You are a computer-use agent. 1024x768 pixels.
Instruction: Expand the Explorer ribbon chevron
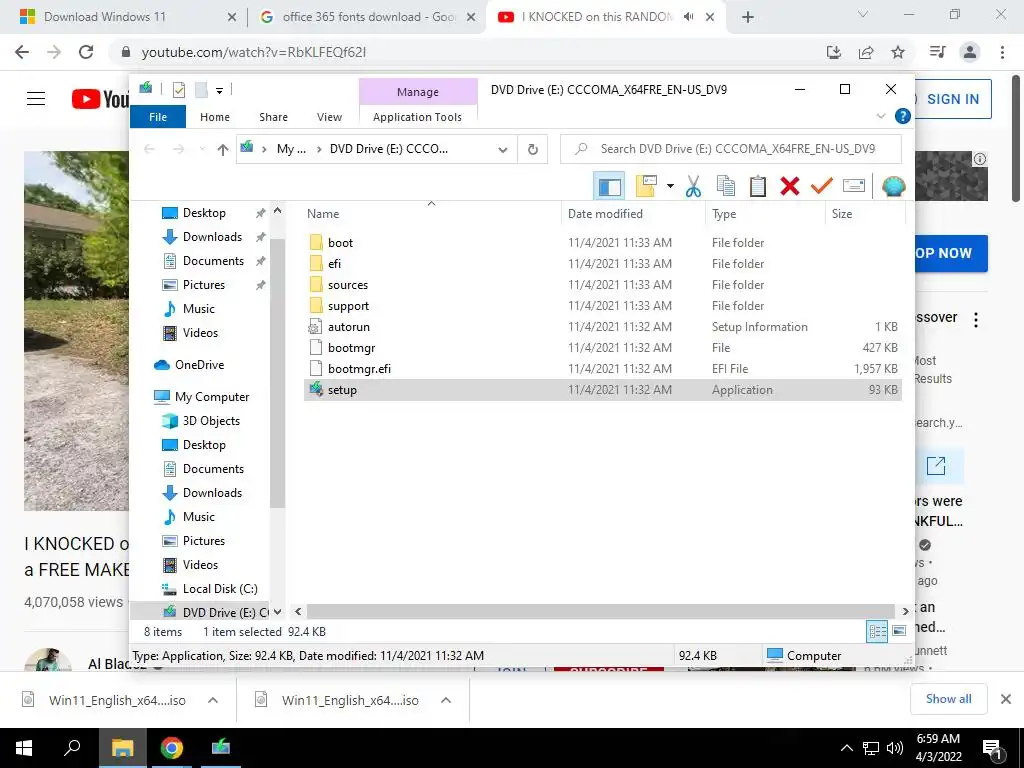[x=880, y=116]
